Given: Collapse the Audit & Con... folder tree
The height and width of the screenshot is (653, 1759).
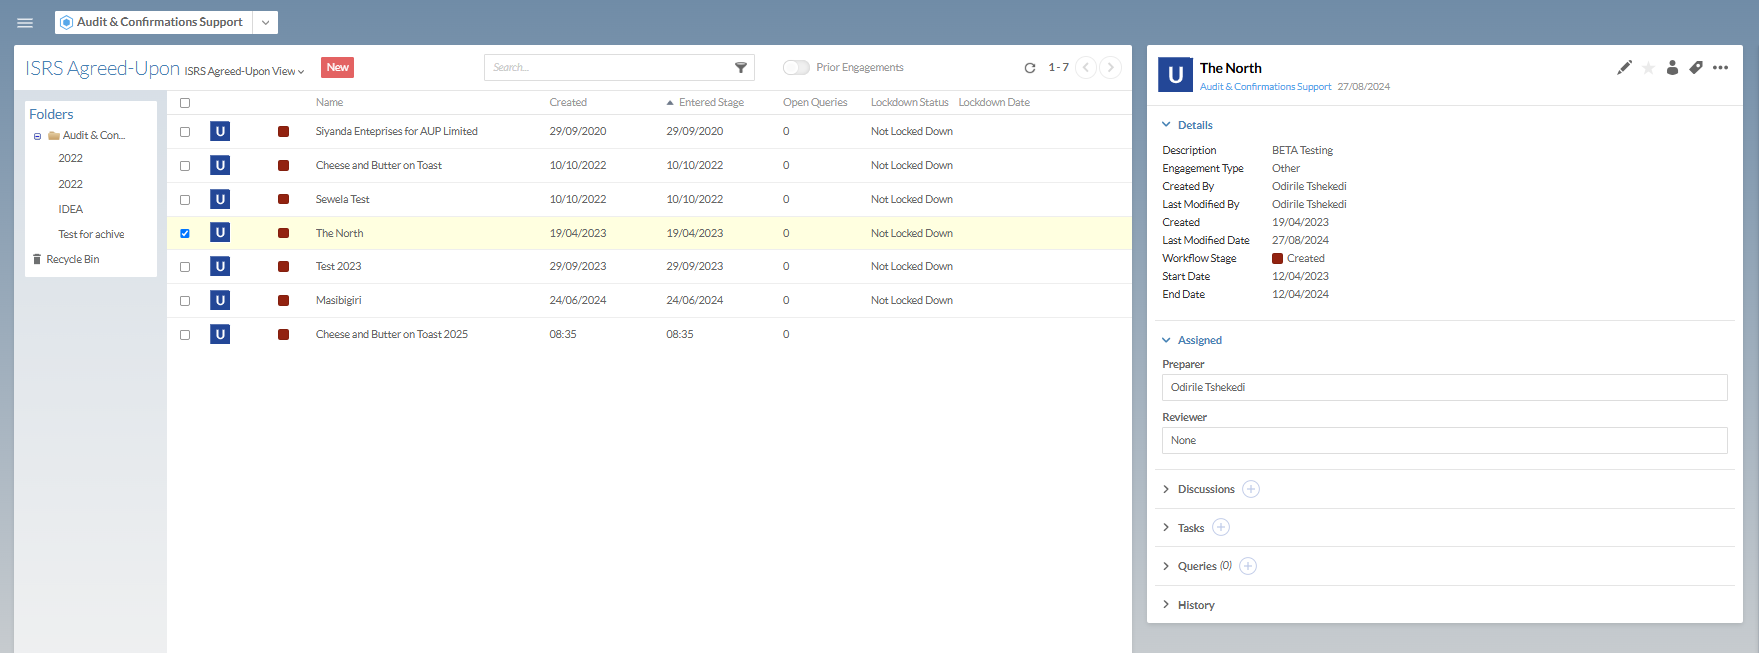Looking at the screenshot, I should coord(38,136).
